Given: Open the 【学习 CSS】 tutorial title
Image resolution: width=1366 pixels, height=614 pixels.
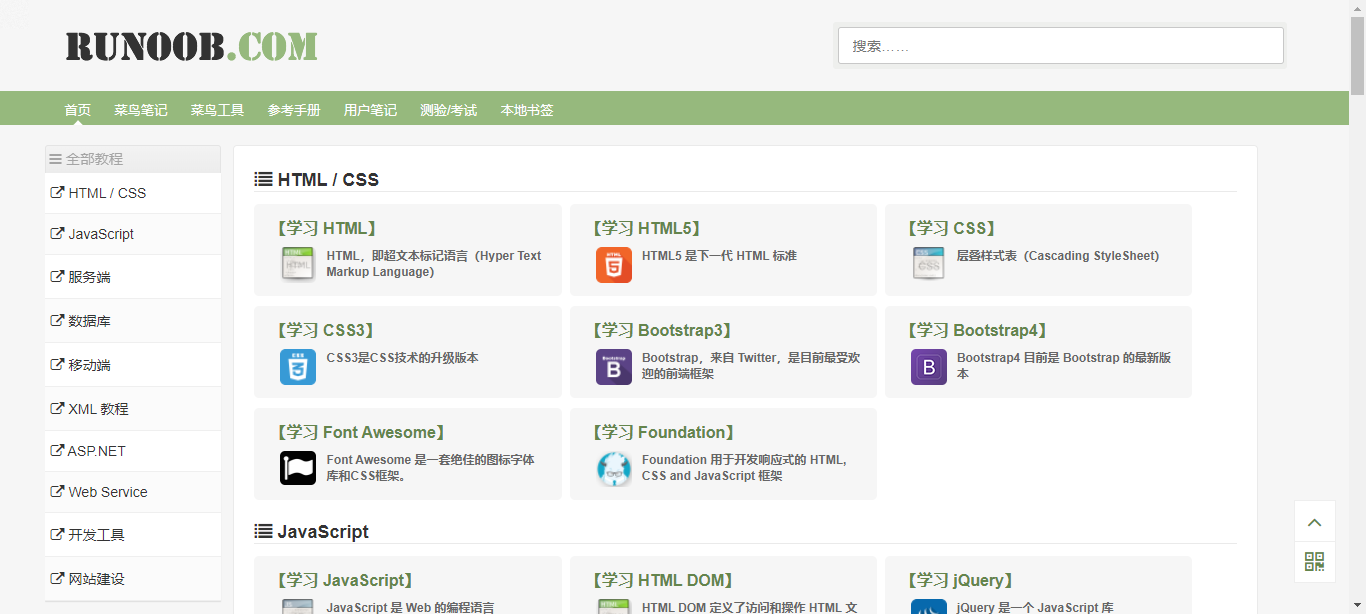Looking at the screenshot, I should tap(952, 228).
